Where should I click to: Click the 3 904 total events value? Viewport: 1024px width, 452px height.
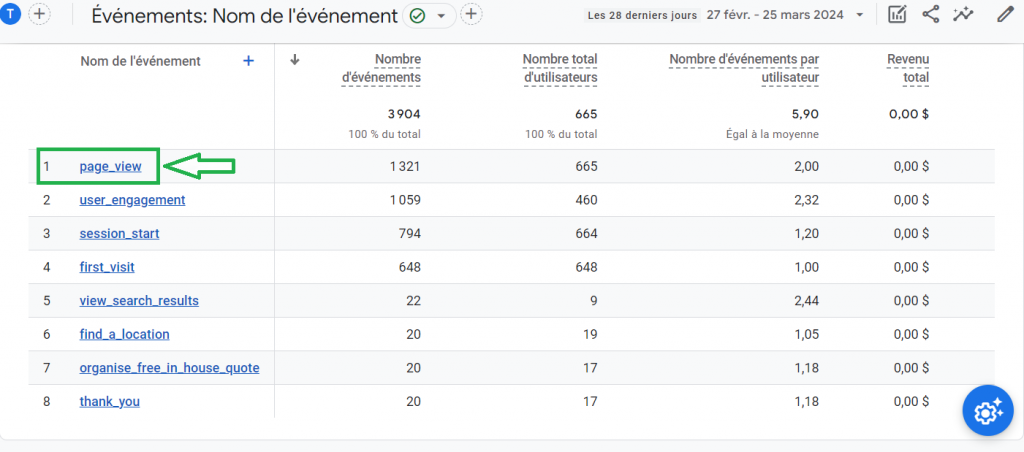[x=404, y=114]
